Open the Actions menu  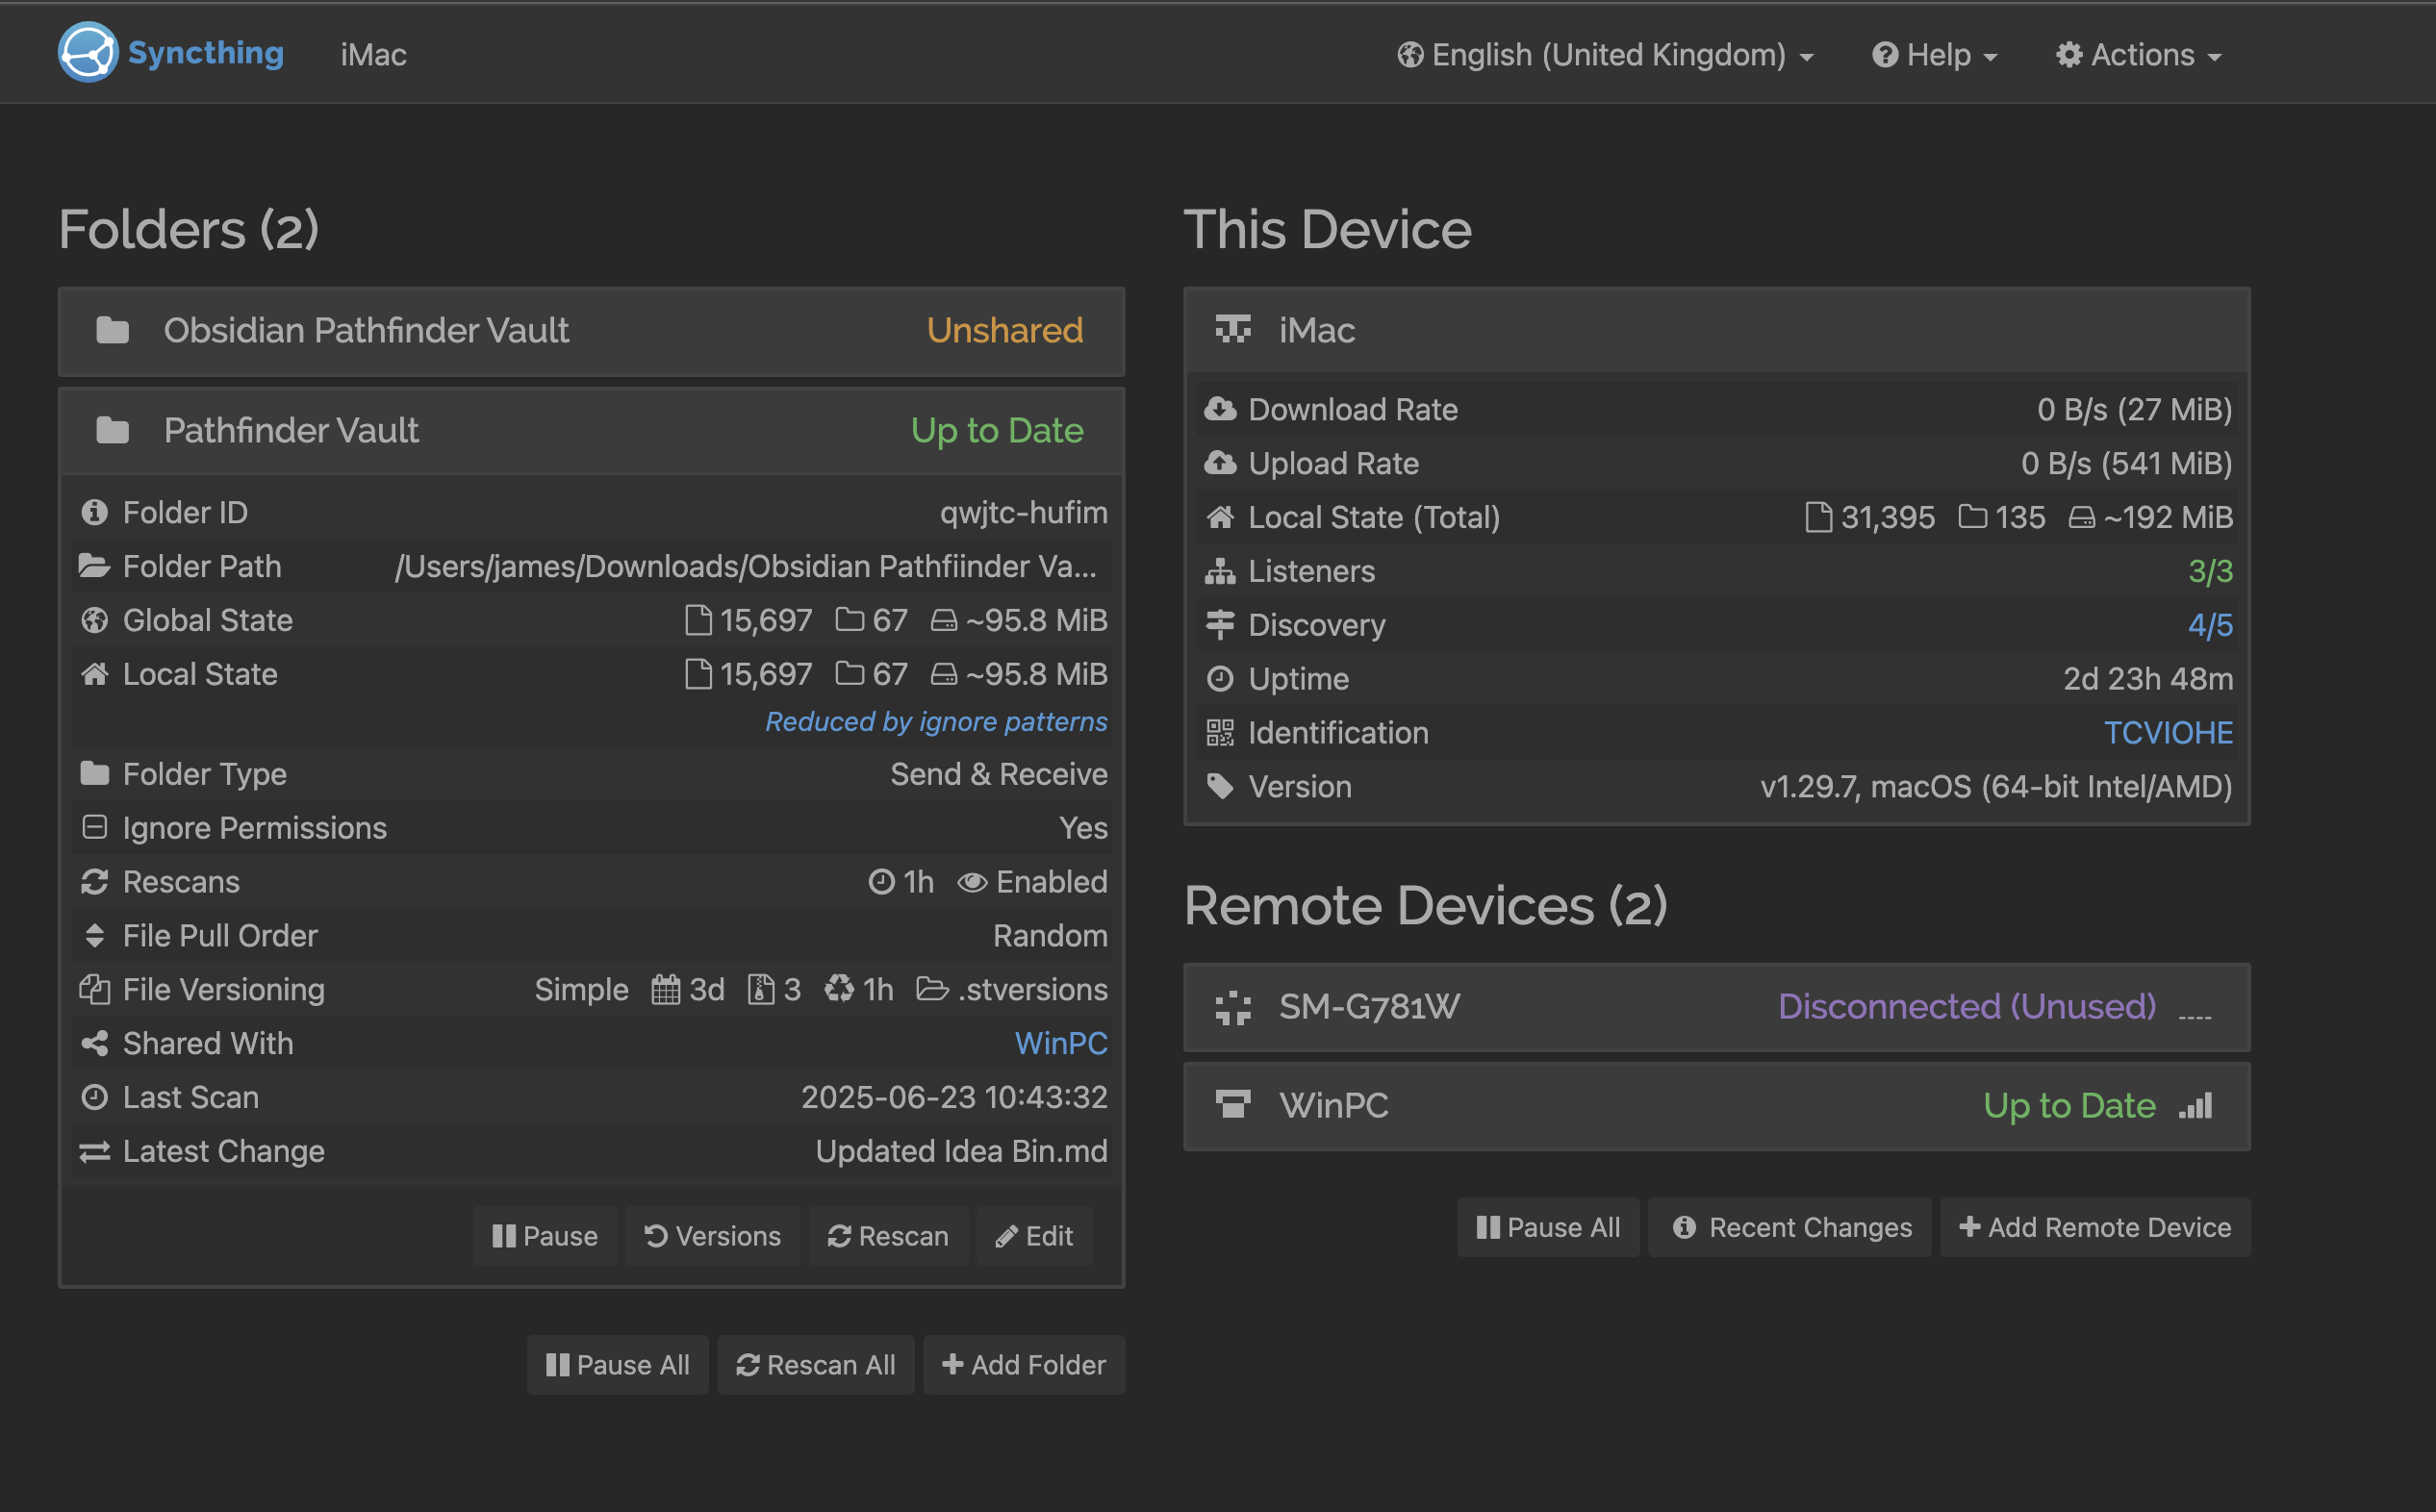coord(2138,55)
